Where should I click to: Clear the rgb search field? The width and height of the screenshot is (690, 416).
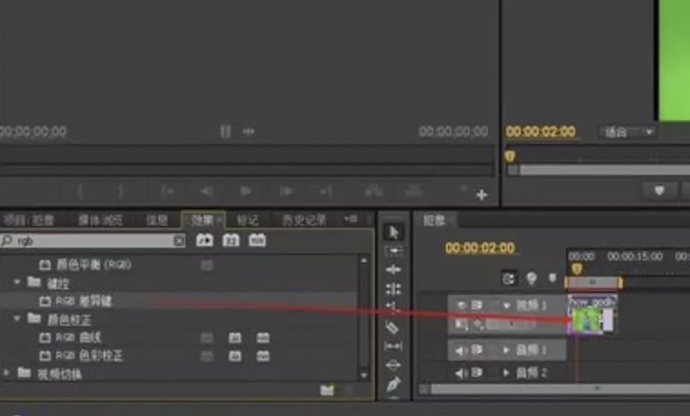(x=179, y=241)
